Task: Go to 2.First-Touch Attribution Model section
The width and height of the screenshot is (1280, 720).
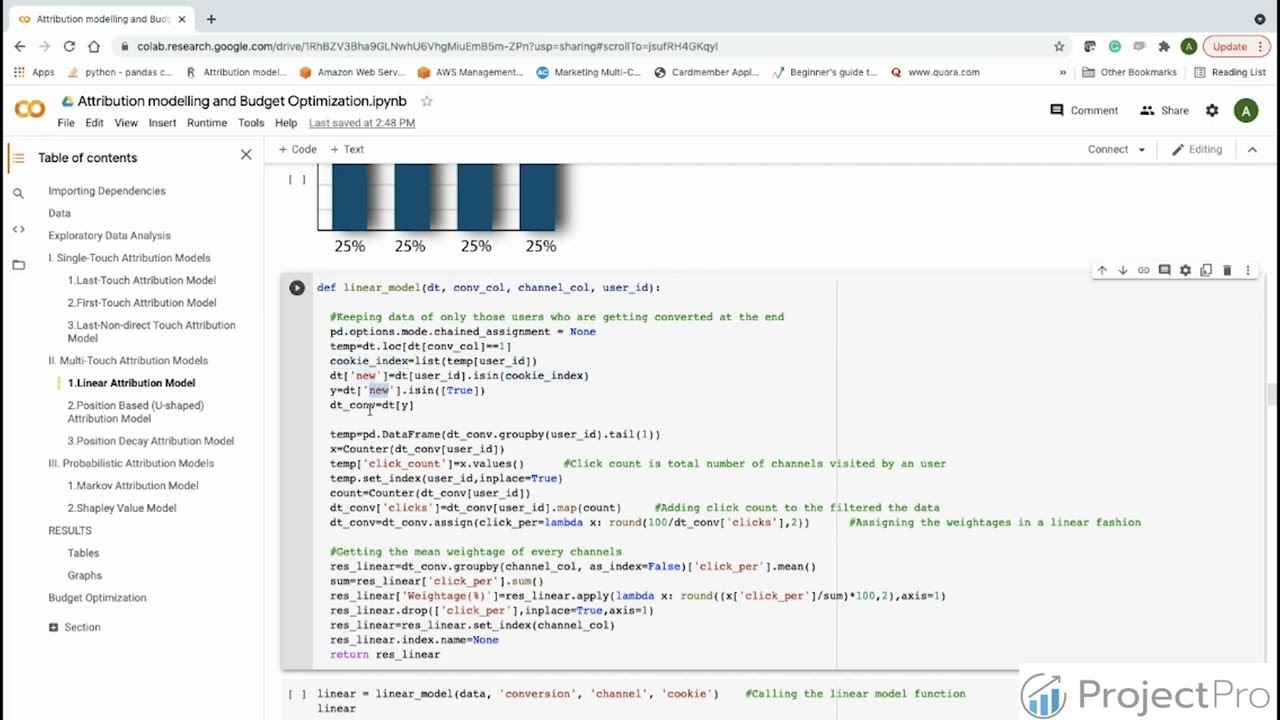Action: pyautogui.click(x=142, y=303)
